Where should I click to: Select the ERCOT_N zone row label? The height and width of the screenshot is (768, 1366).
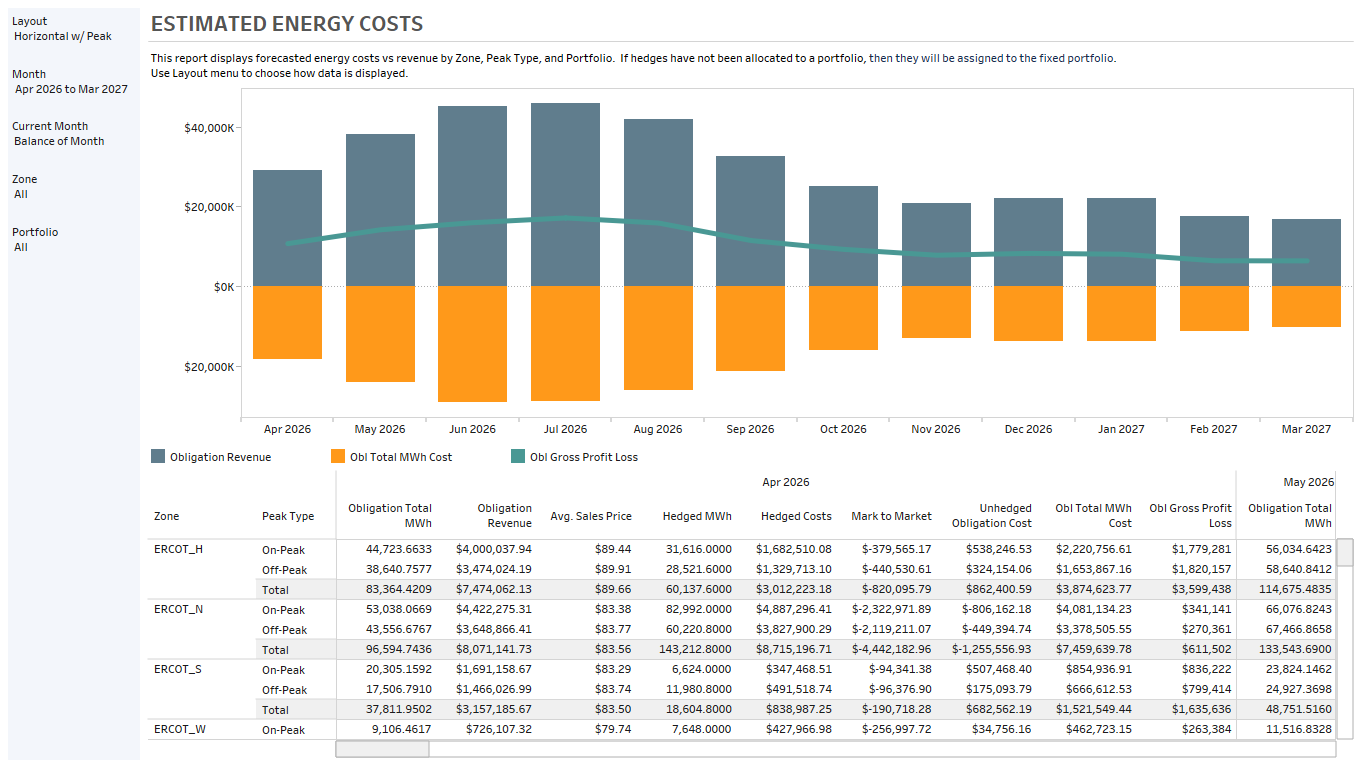(179, 609)
